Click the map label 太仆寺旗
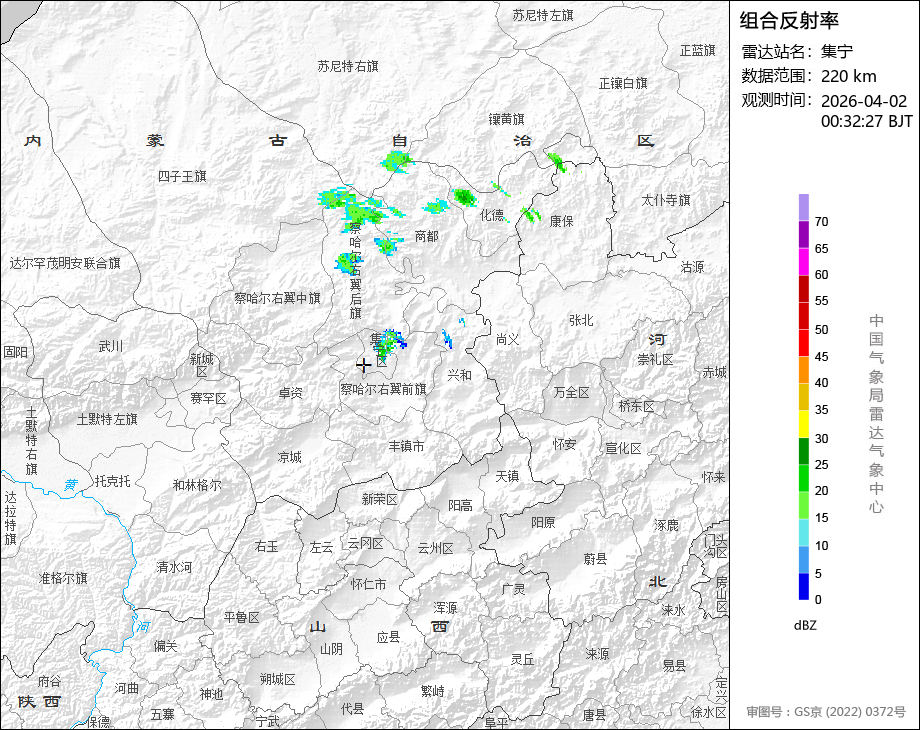Screen dimensions: 920x730 (666, 201)
